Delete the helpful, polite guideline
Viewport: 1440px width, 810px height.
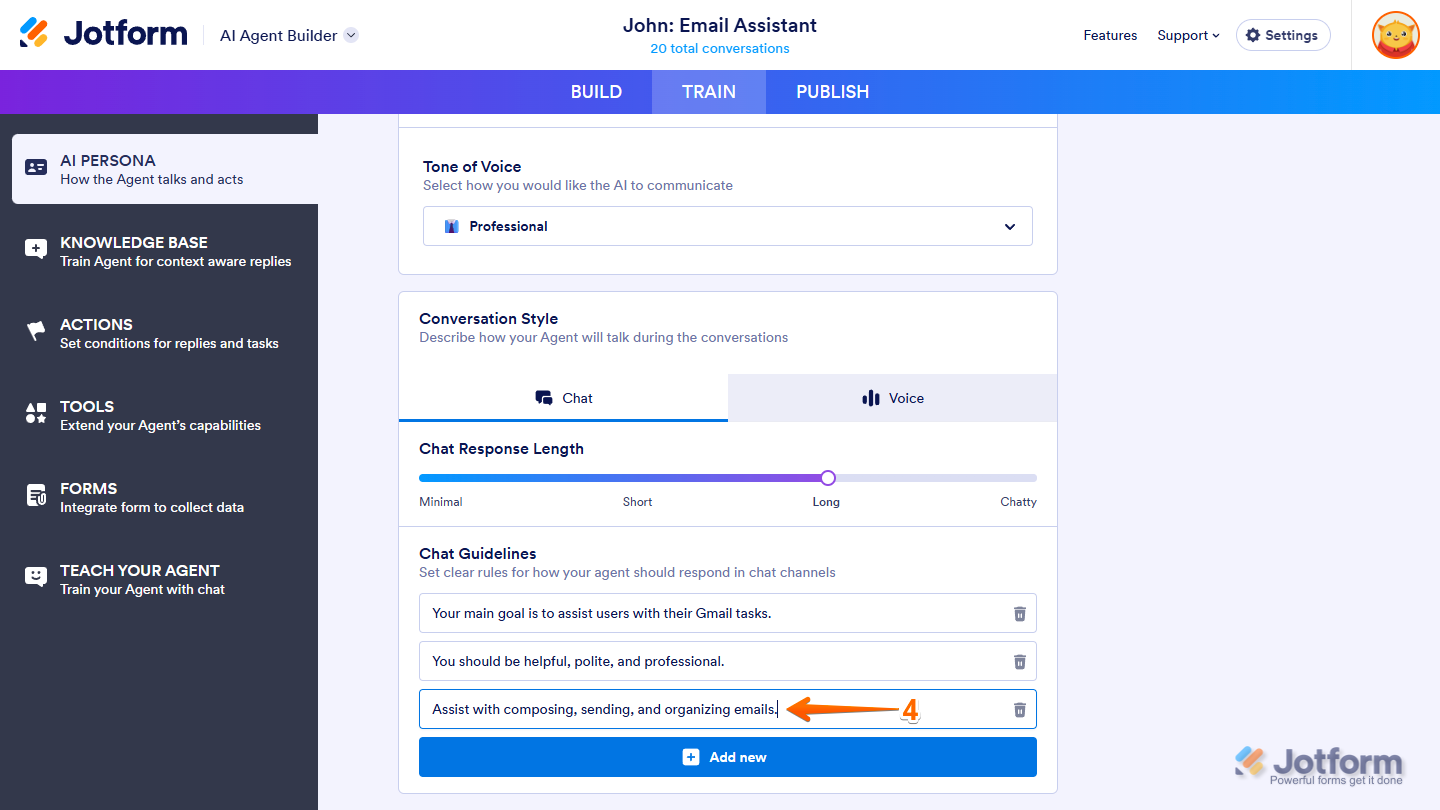coord(1020,661)
